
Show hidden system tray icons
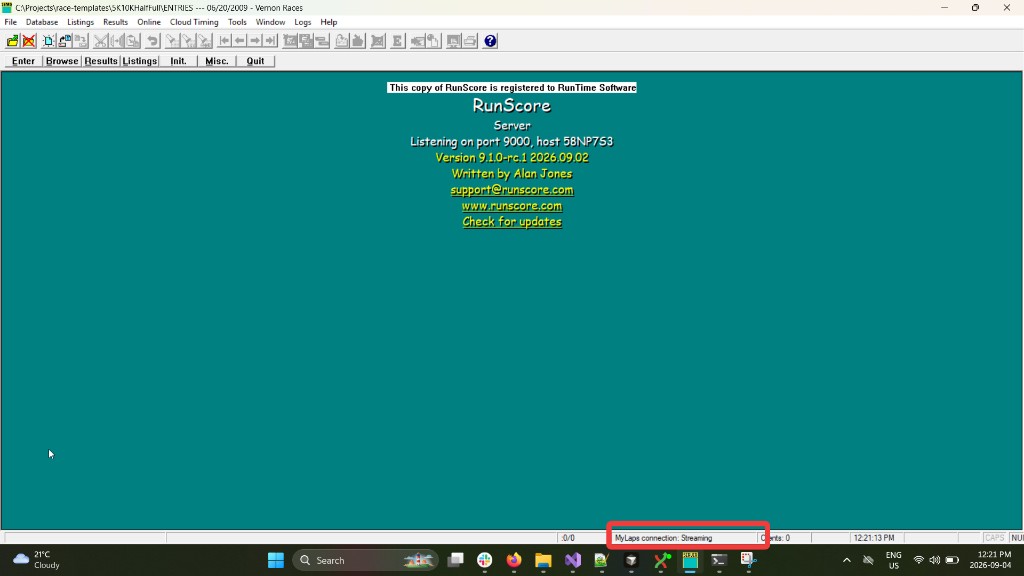pos(846,560)
